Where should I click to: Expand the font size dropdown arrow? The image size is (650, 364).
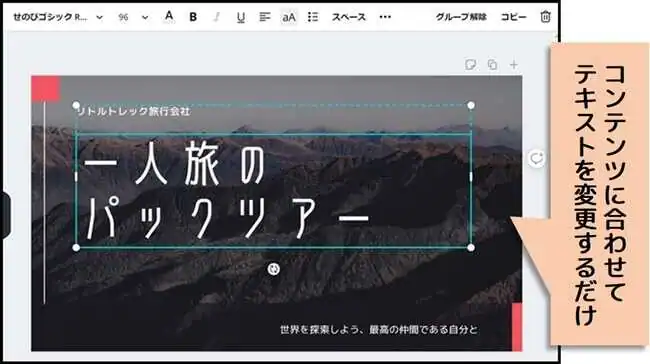point(145,17)
